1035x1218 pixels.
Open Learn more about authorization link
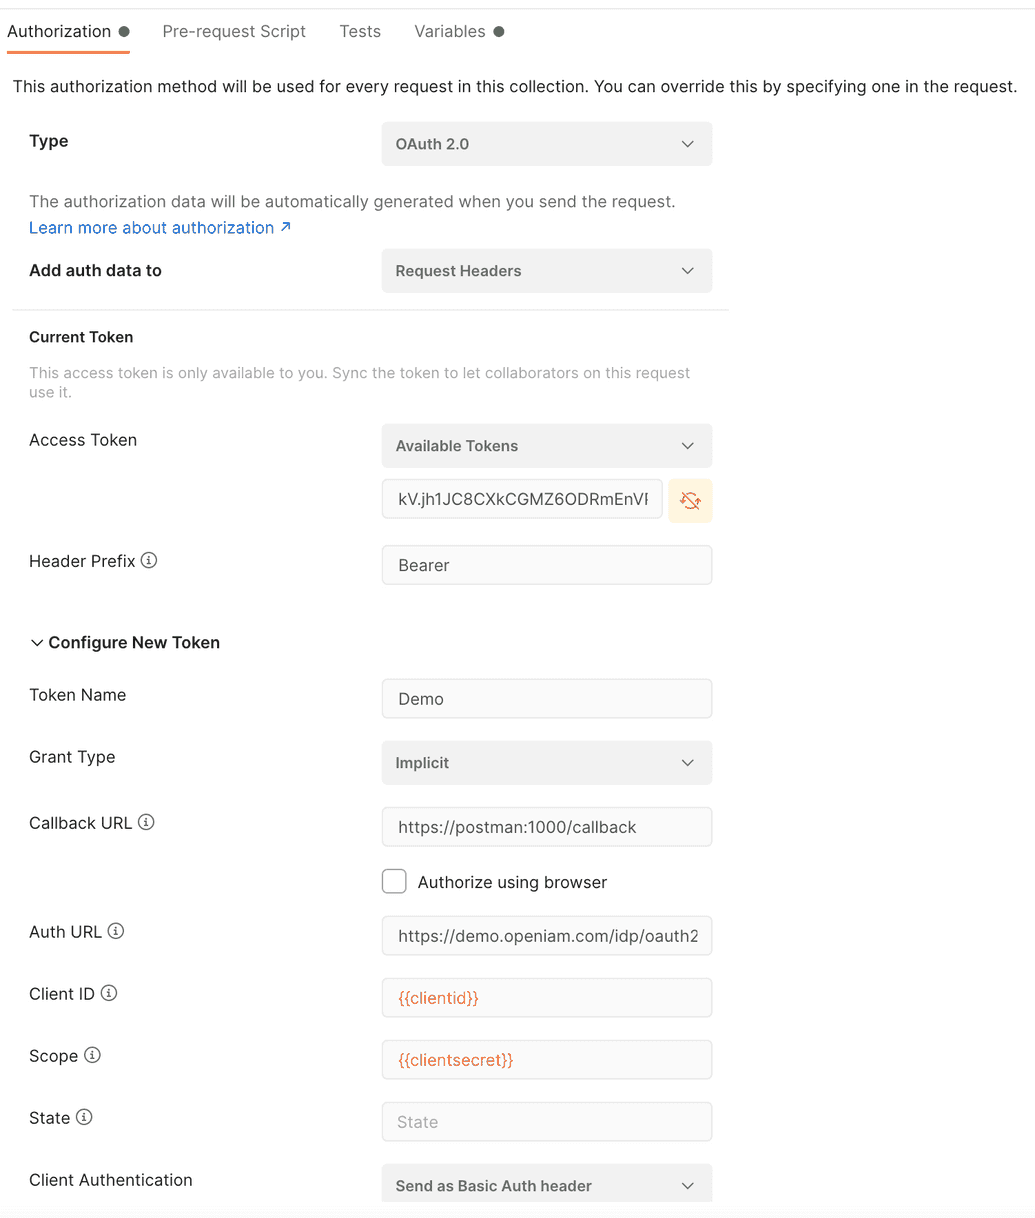pos(151,227)
